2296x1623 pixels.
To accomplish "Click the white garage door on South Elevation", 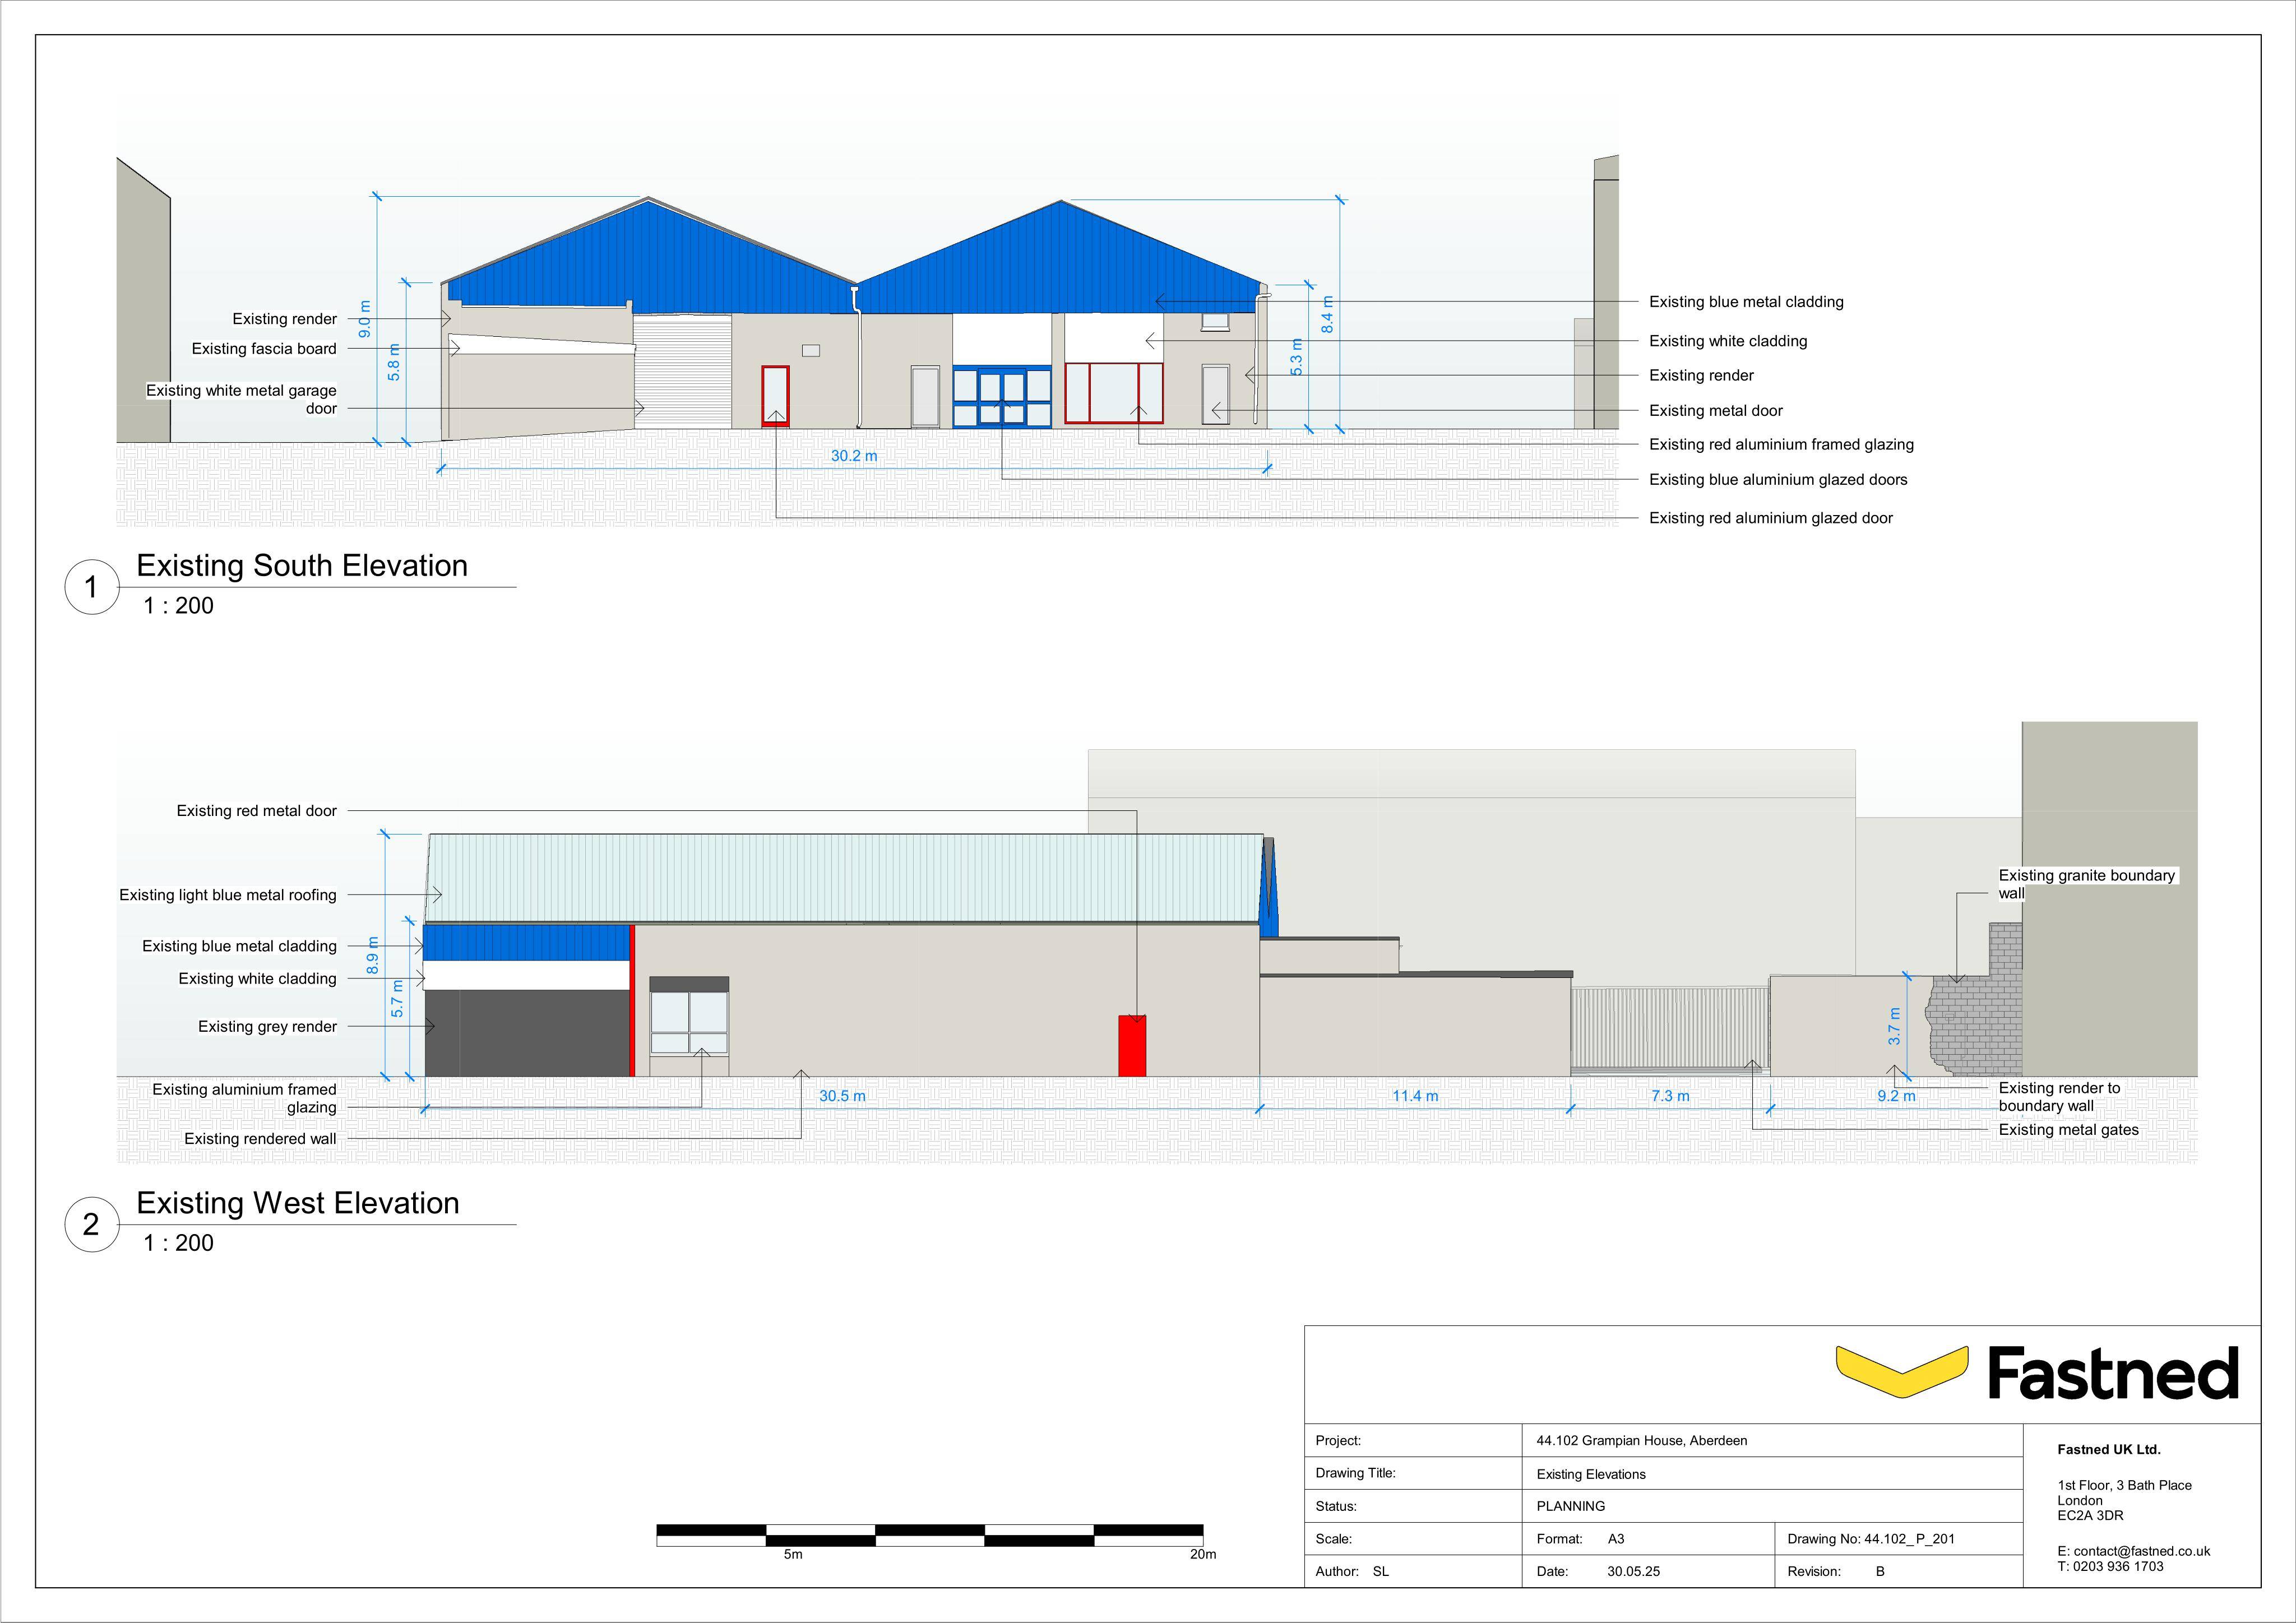I will pos(682,371).
